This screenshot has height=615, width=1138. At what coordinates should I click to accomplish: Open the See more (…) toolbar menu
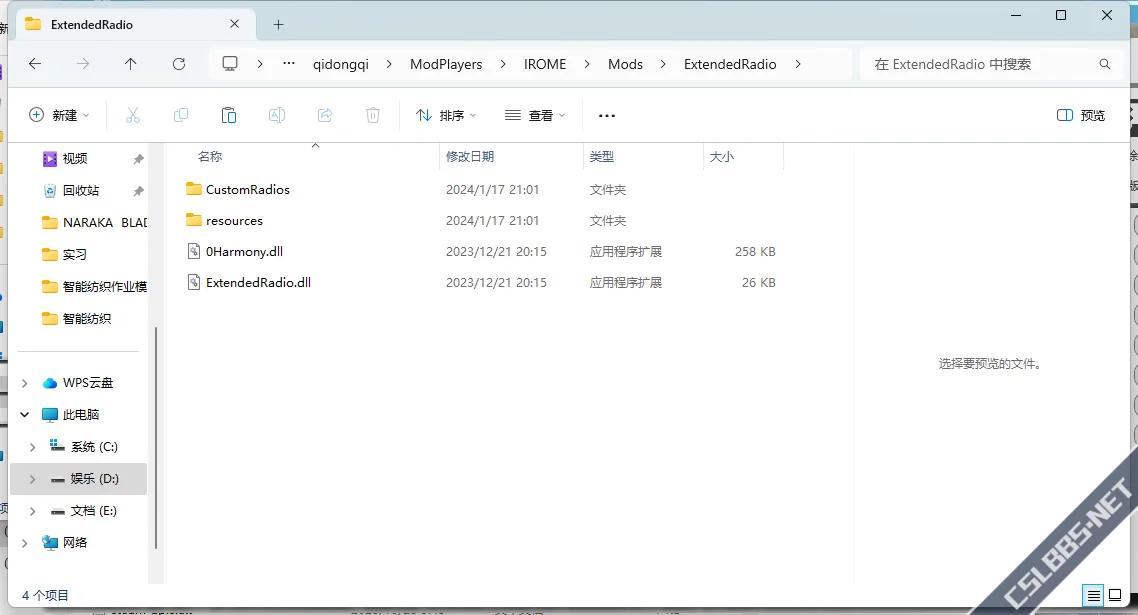[x=607, y=115]
